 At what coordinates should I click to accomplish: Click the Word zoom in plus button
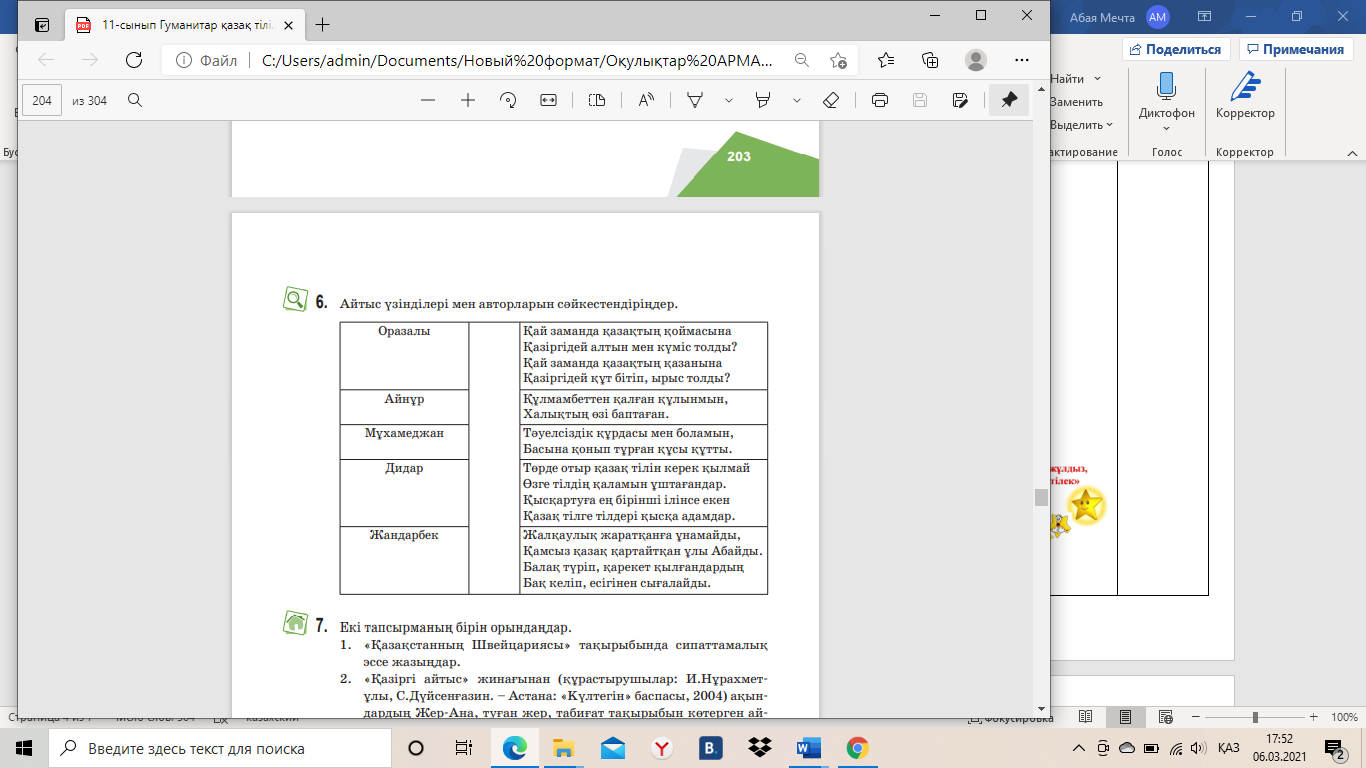[x=1314, y=718]
